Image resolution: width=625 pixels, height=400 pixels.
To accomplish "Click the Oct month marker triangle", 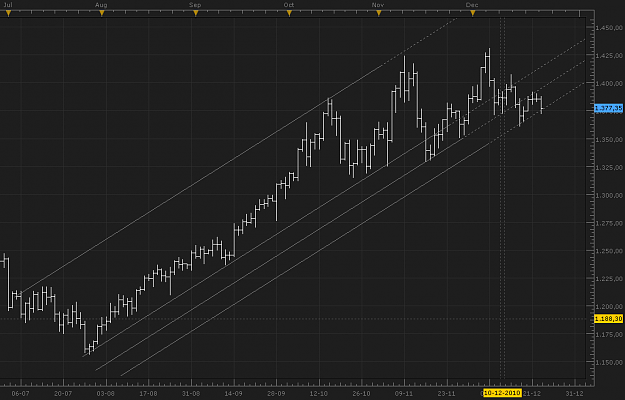I will coord(289,14).
